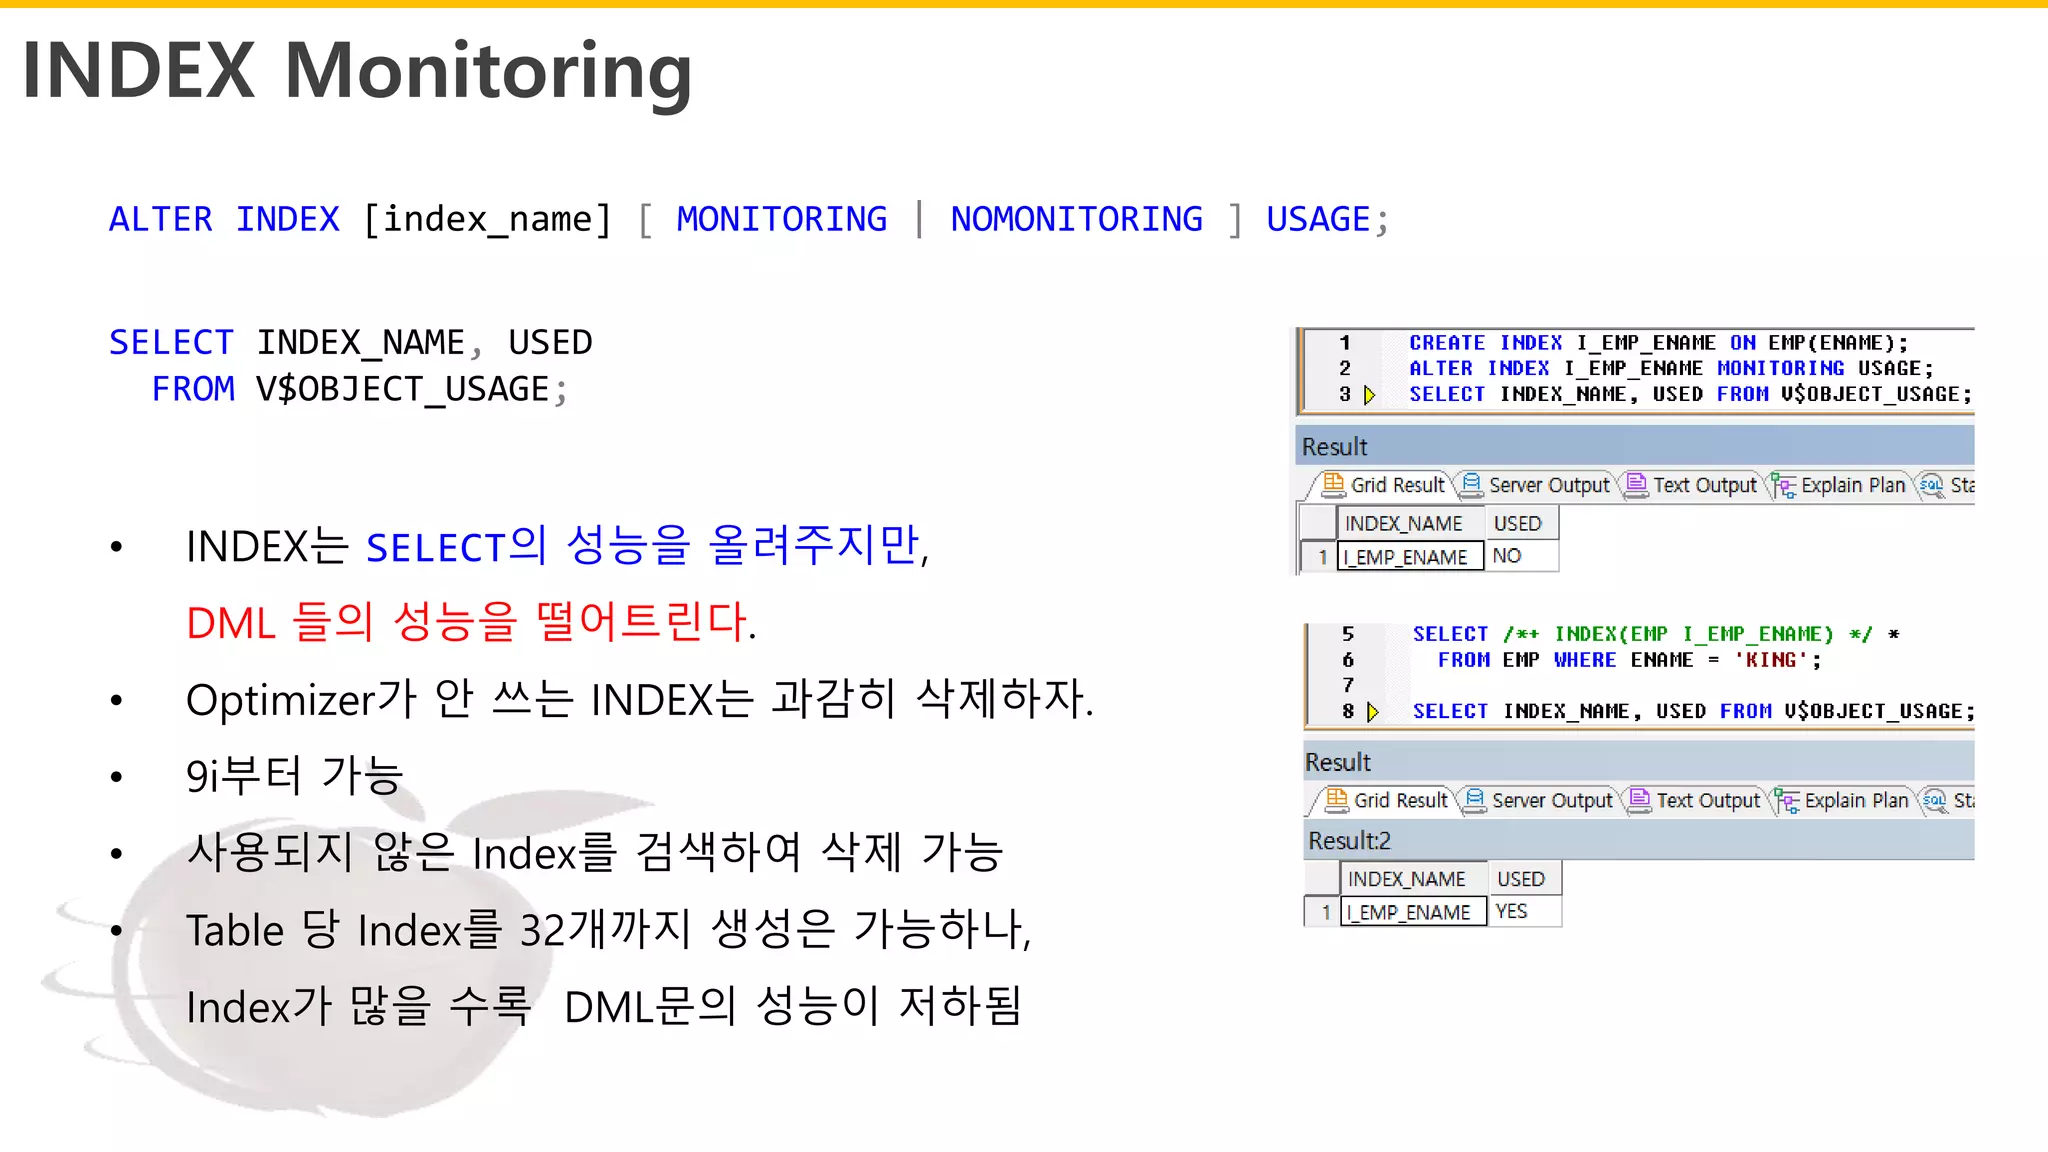Open Server Output tab in upper Result panel
This screenshot has width=2048, height=1152.
click(1537, 485)
